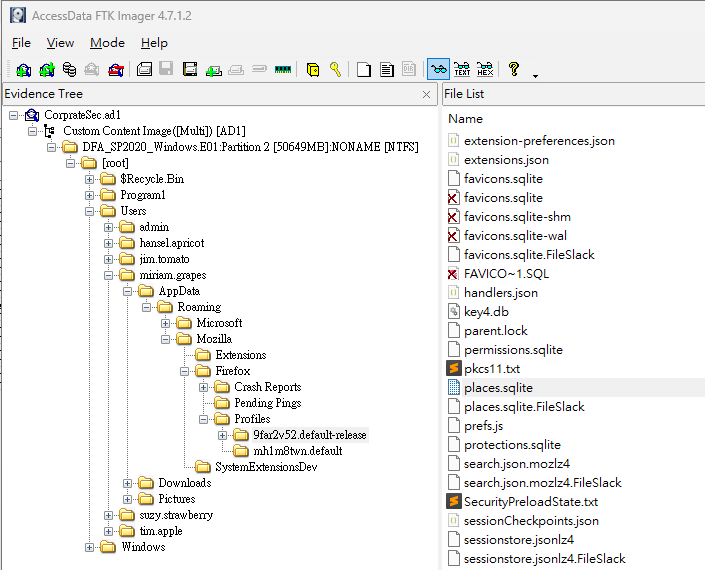
Task: Click Obtain Protected Files safe icon
Action: [313, 70]
